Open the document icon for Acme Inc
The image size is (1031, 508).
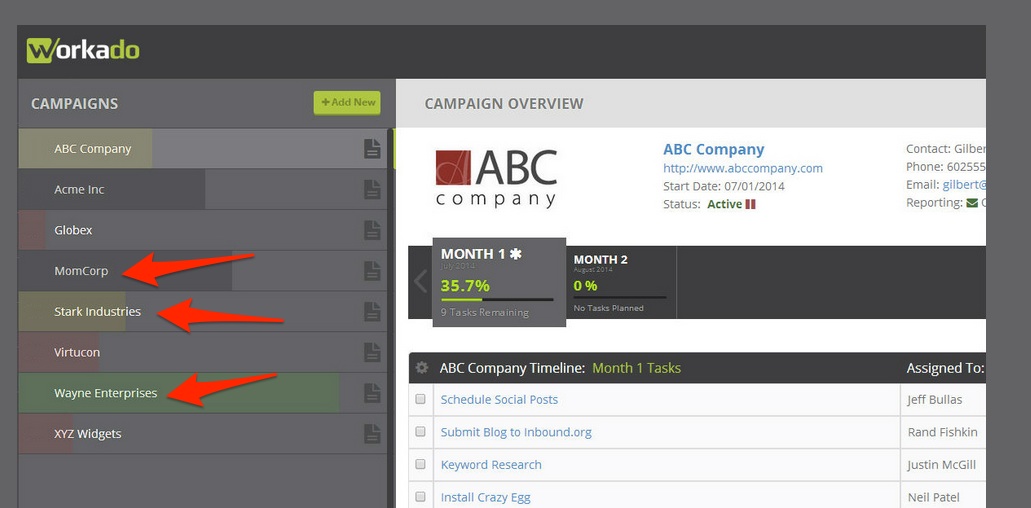(x=372, y=190)
